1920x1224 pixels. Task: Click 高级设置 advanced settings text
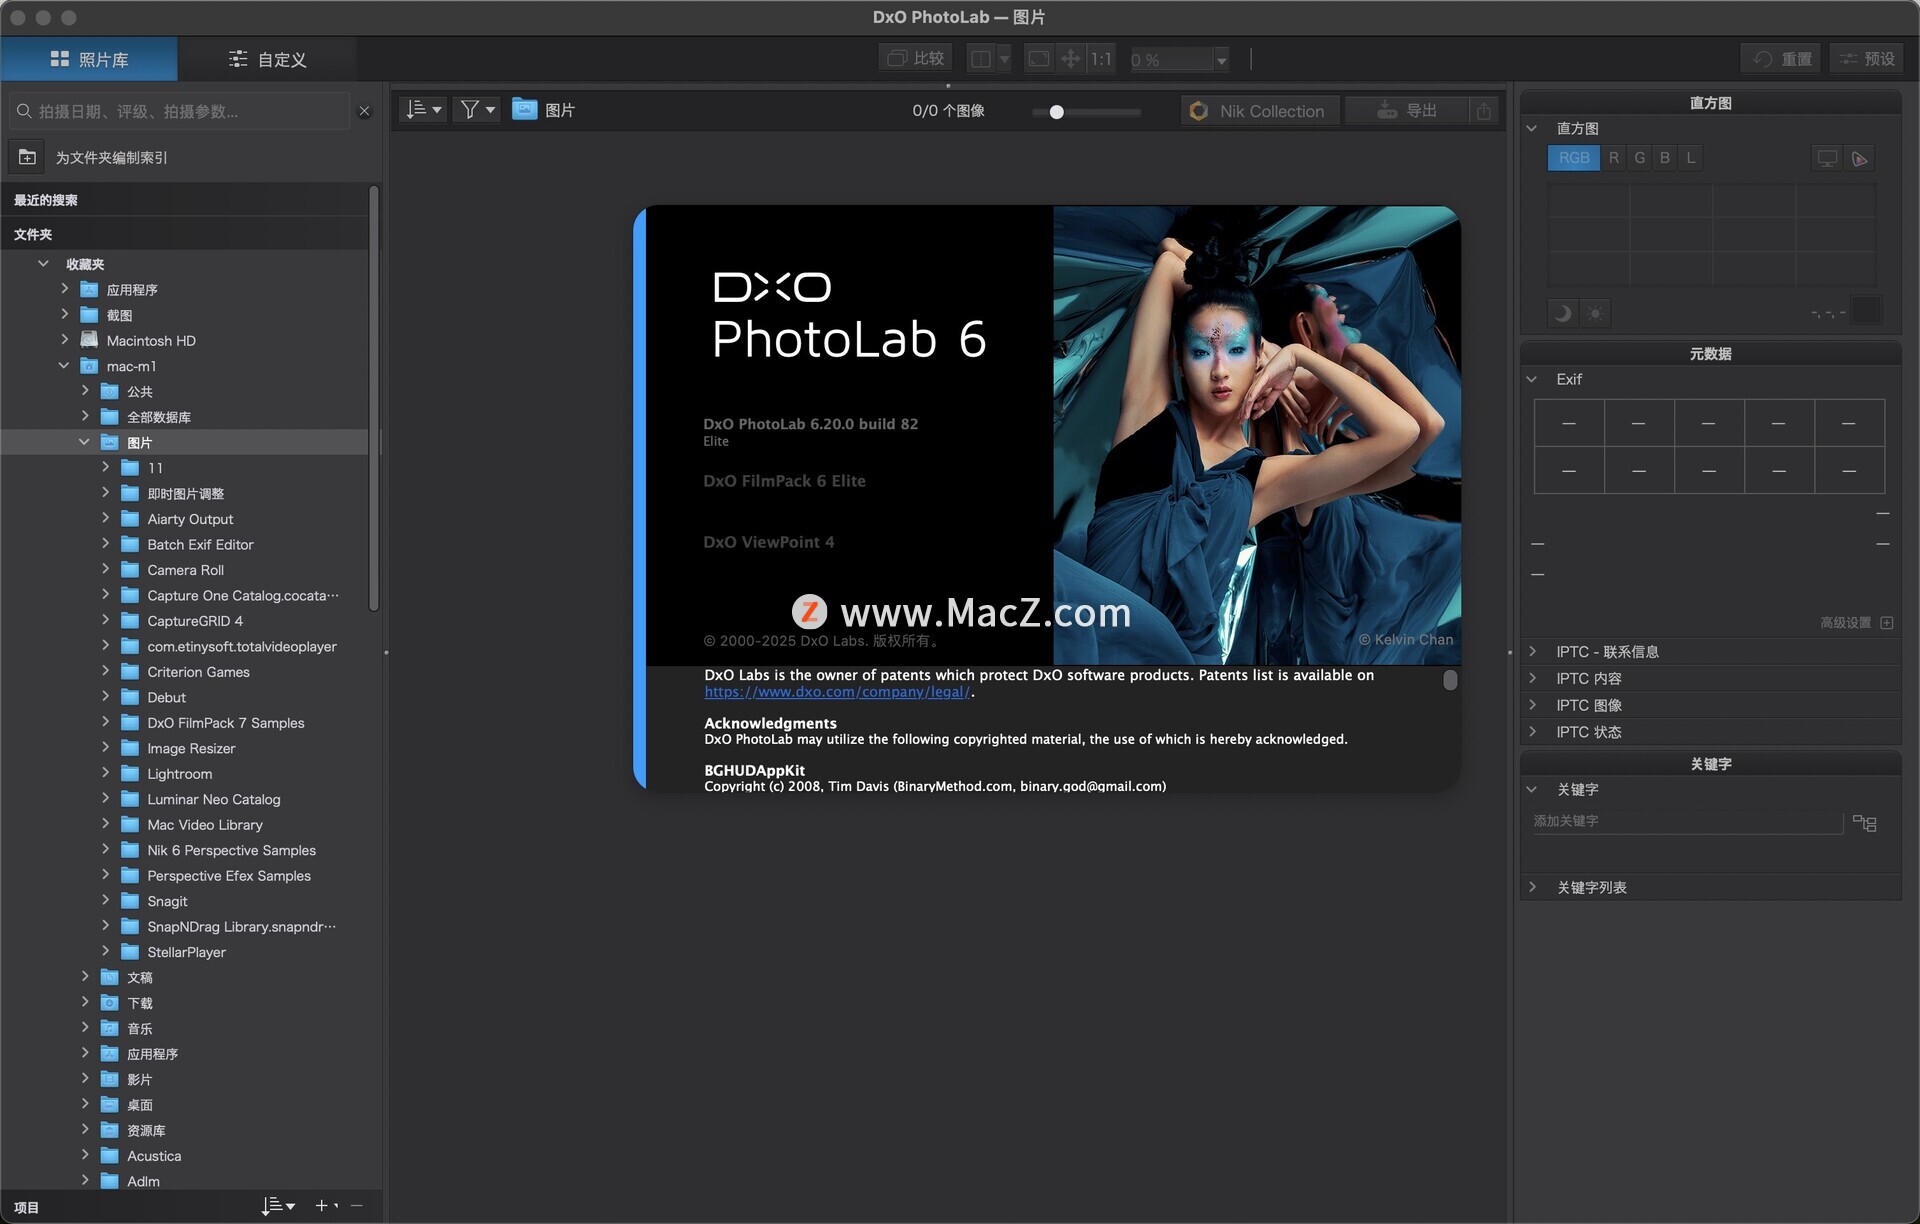click(x=1845, y=622)
